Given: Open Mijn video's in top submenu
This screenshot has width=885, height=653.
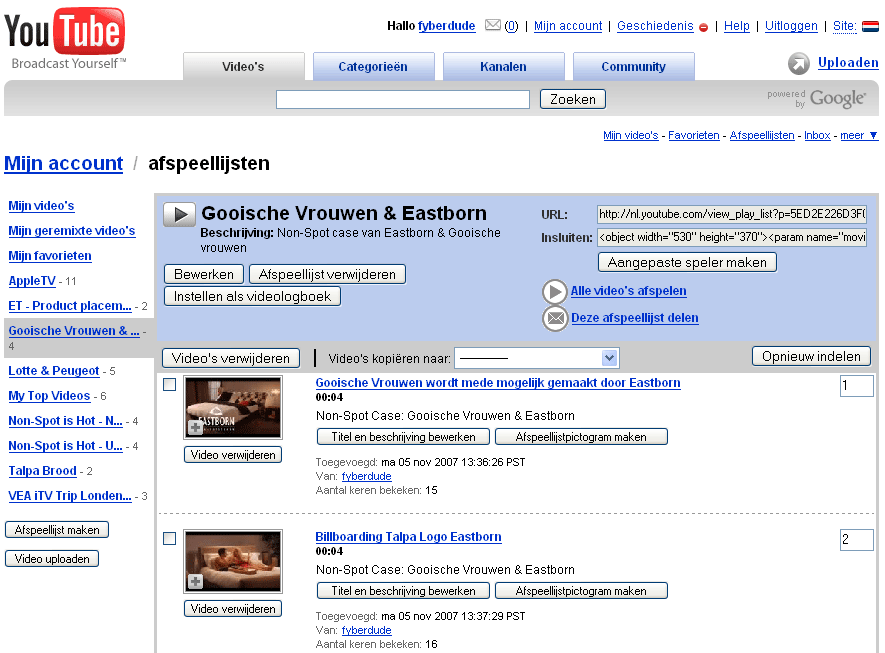Looking at the screenshot, I should (x=630, y=135).
